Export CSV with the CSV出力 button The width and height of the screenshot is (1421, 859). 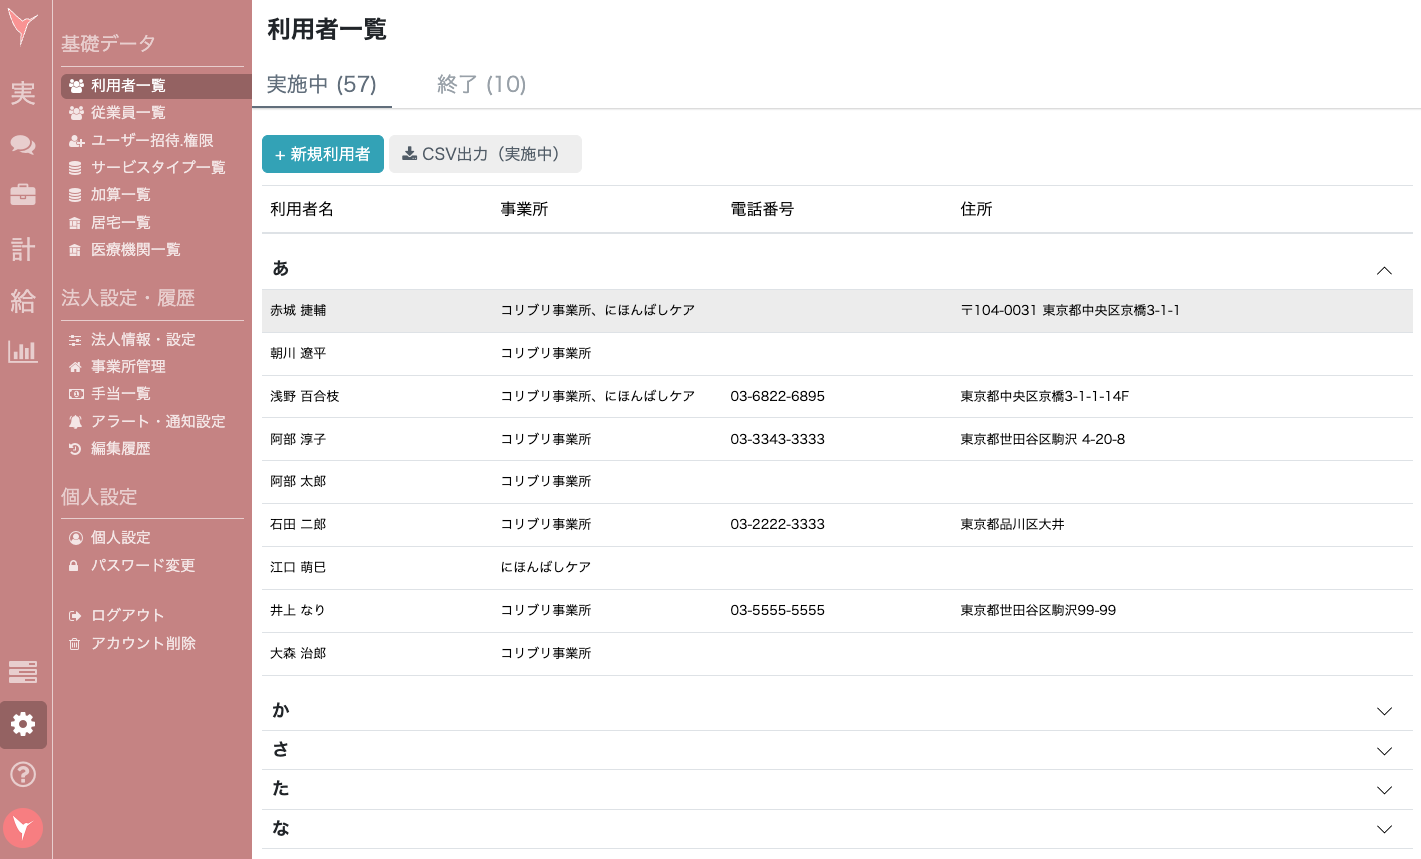click(x=484, y=154)
